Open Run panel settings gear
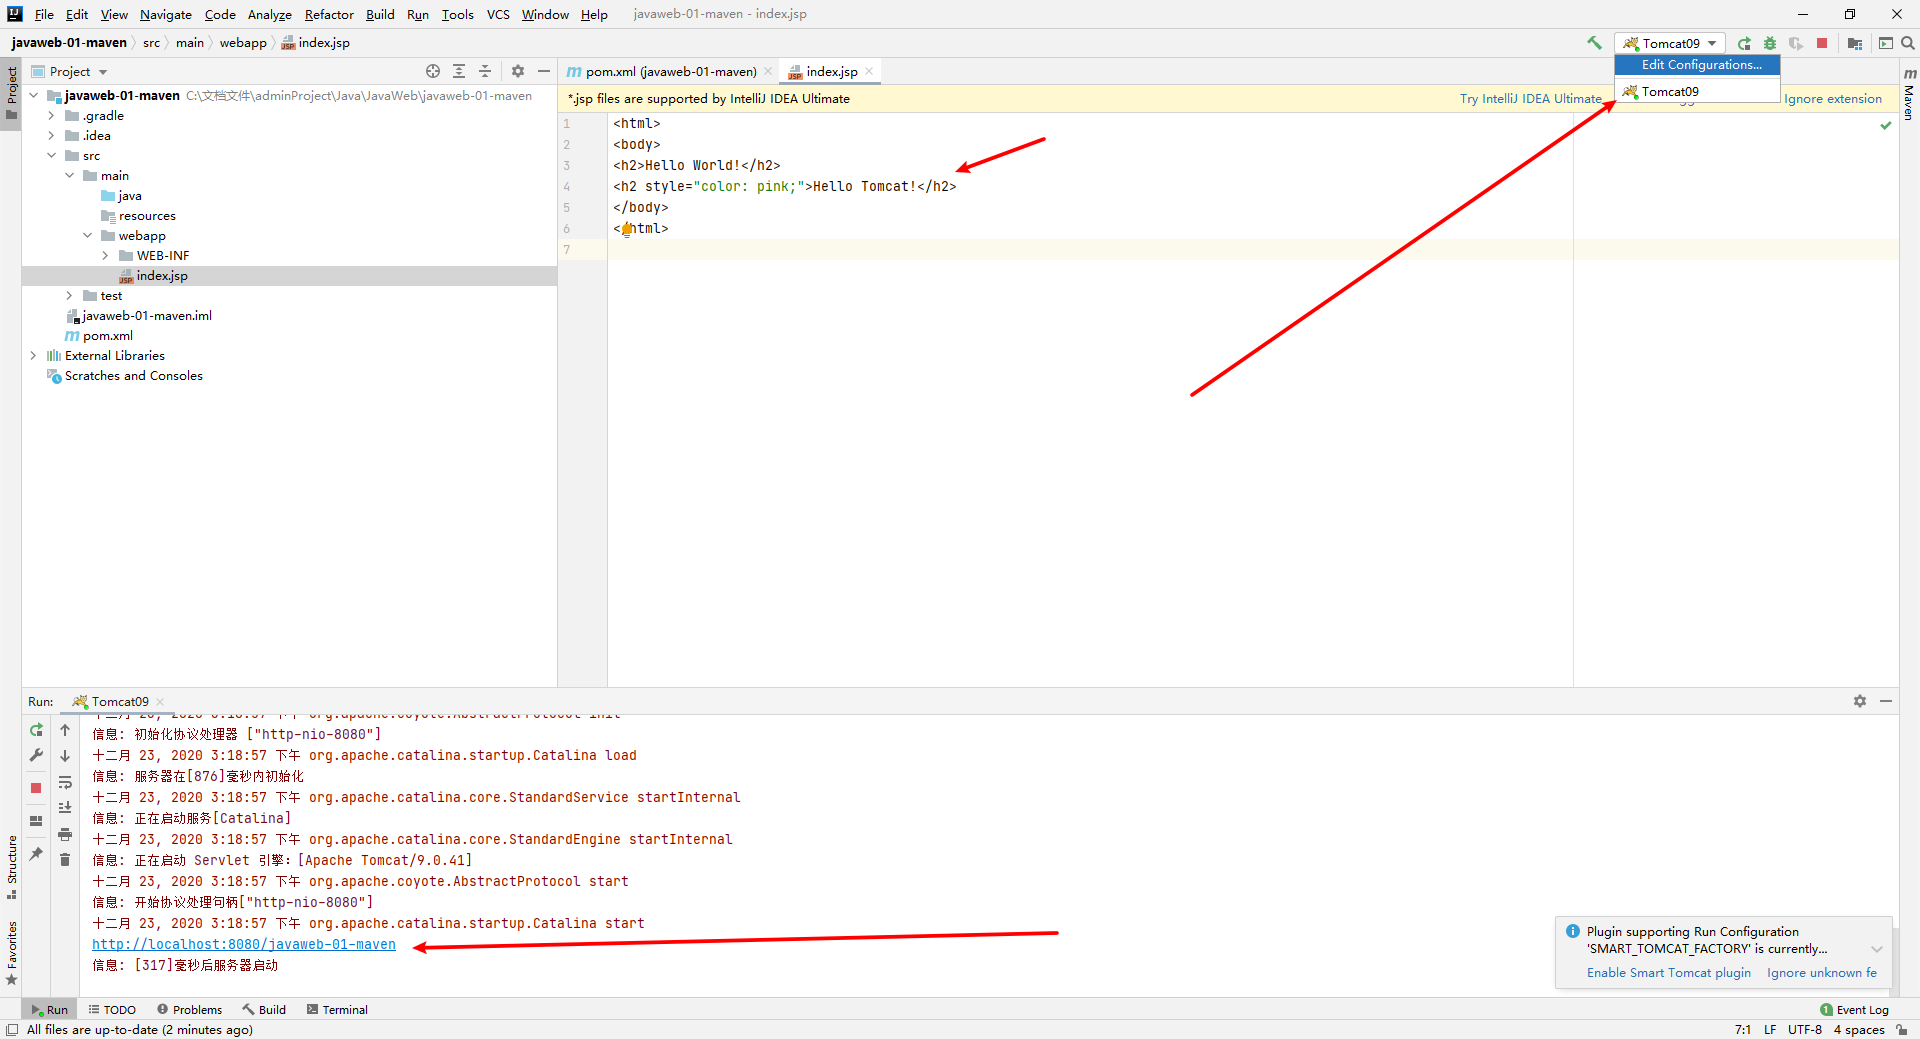The width and height of the screenshot is (1920, 1039). (1860, 701)
